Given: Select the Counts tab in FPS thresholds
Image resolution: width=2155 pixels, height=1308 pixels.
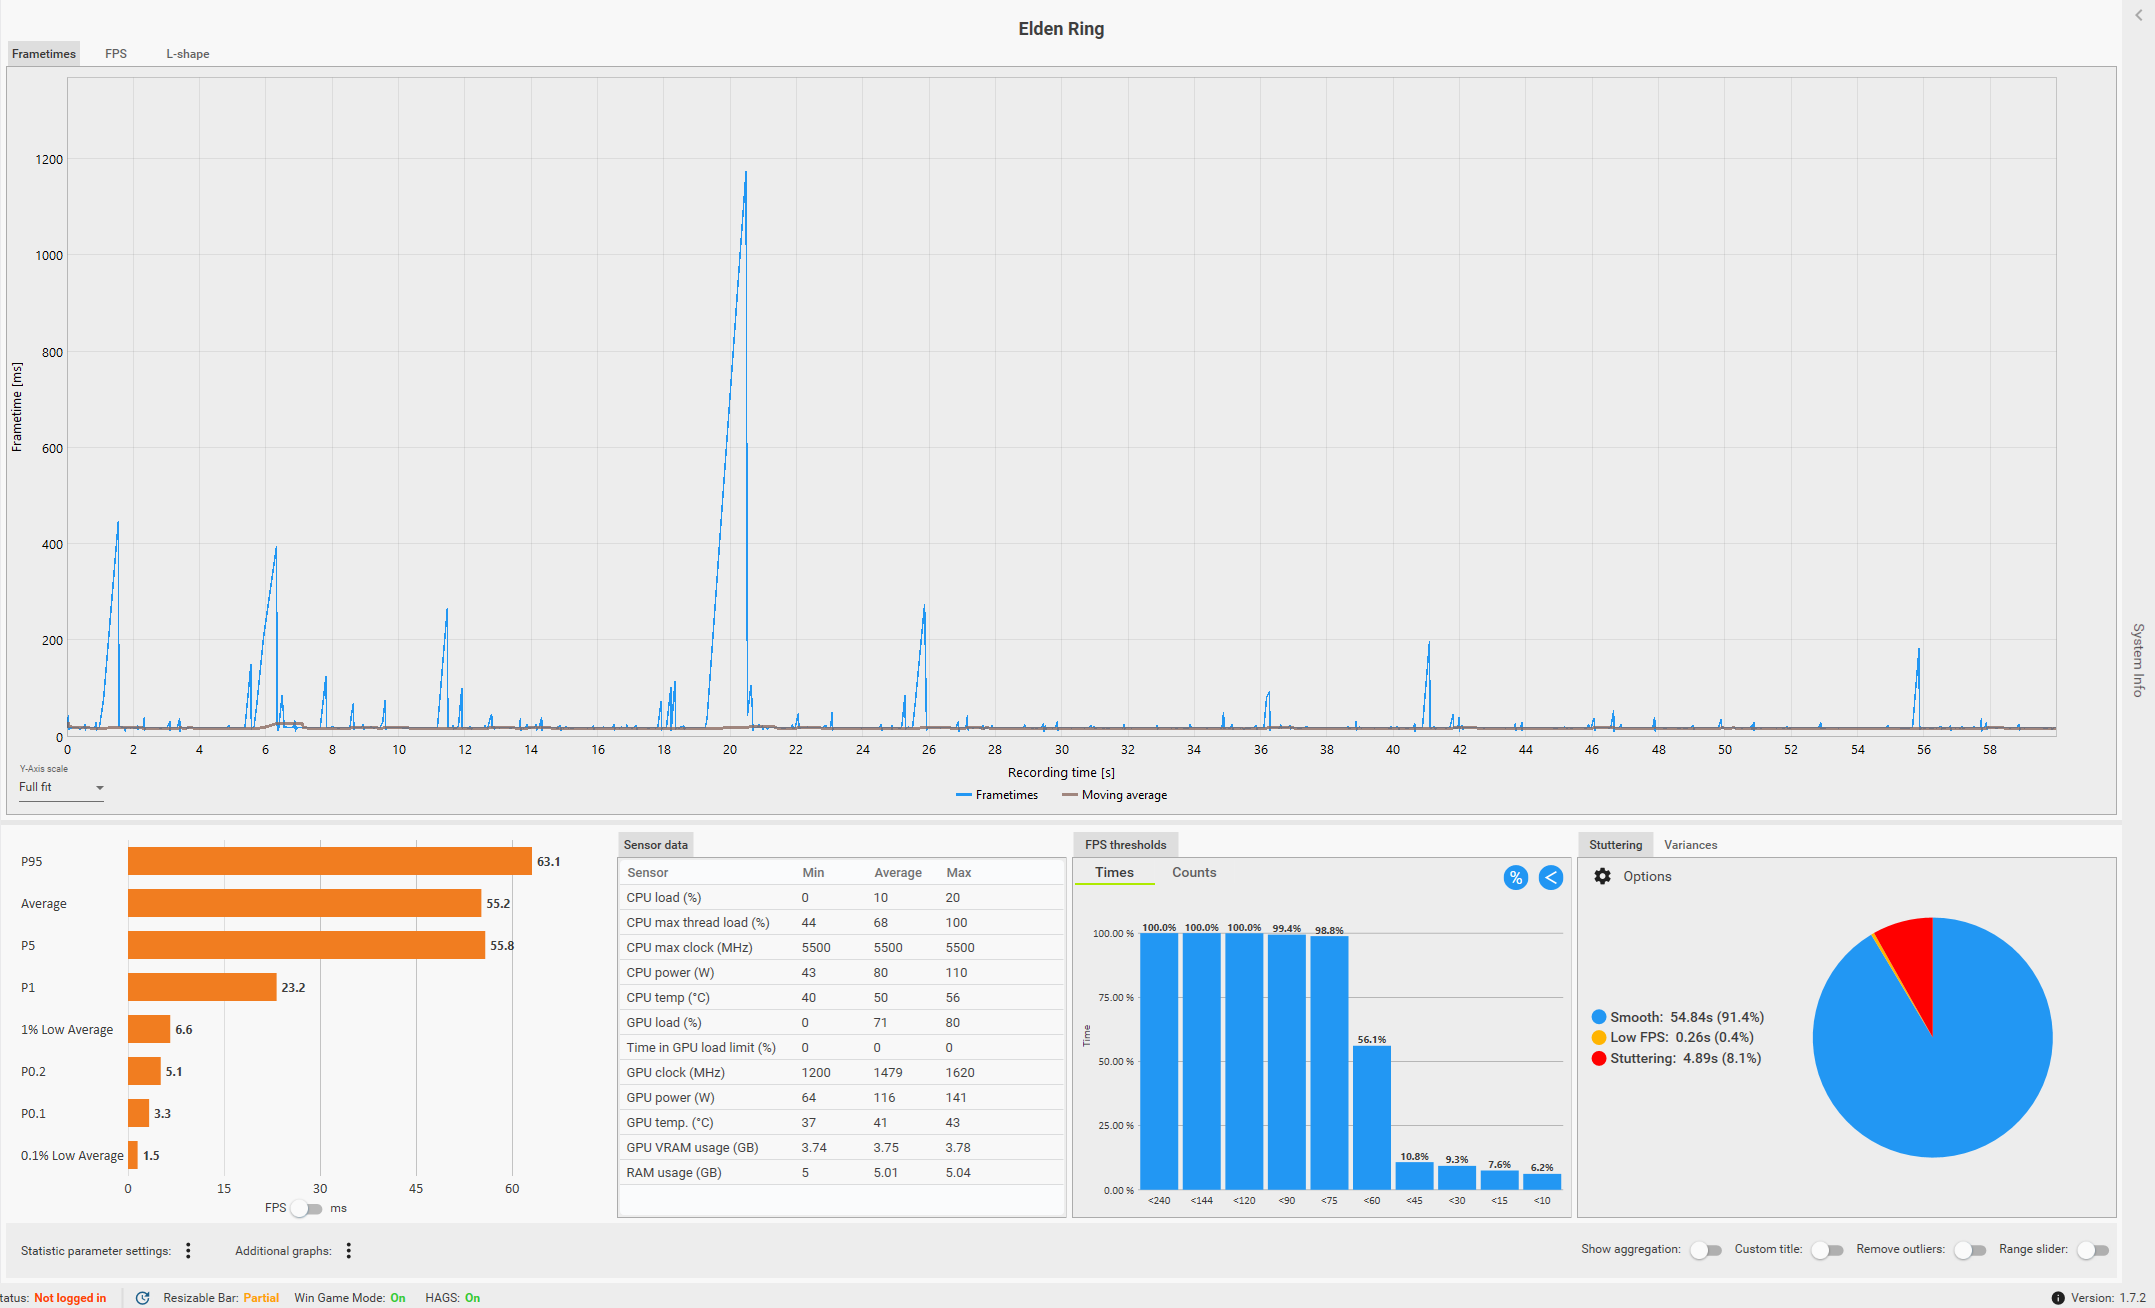Looking at the screenshot, I should point(1193,872).
